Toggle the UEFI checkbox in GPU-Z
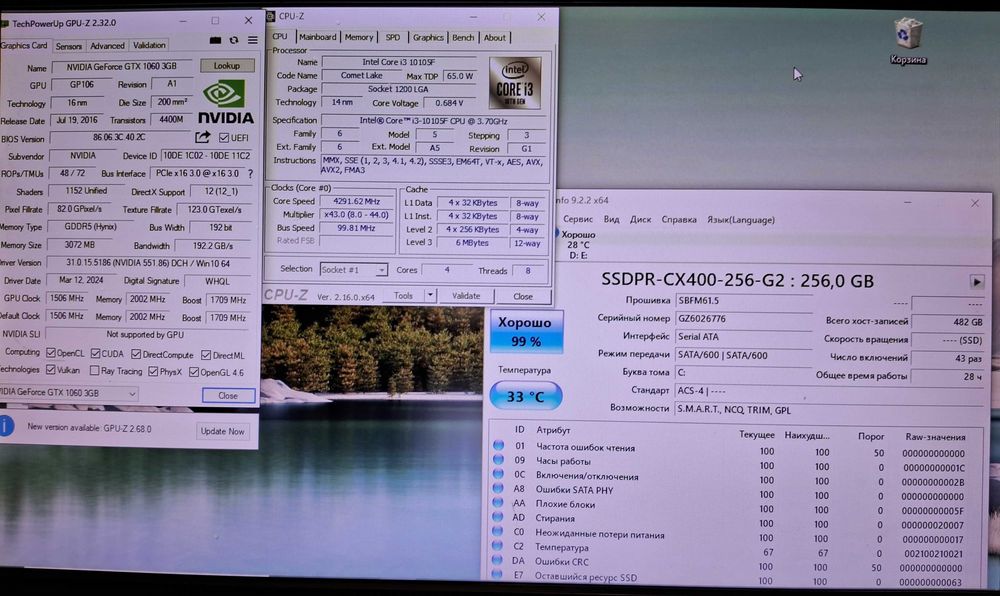Viewport: 1000px width, 596px height. click(x=224, y=138)
